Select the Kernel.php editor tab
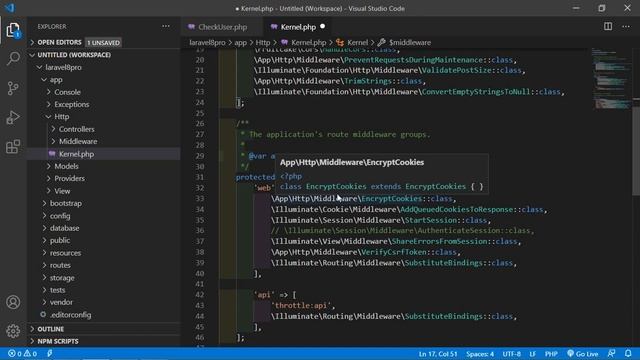The image size is (640, 360). [298, 27]
